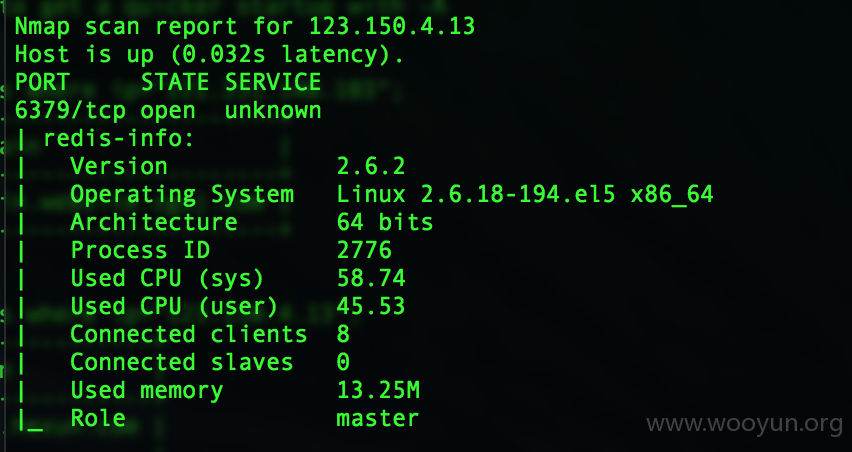Click the SERVICE column header

click(273, 83)
